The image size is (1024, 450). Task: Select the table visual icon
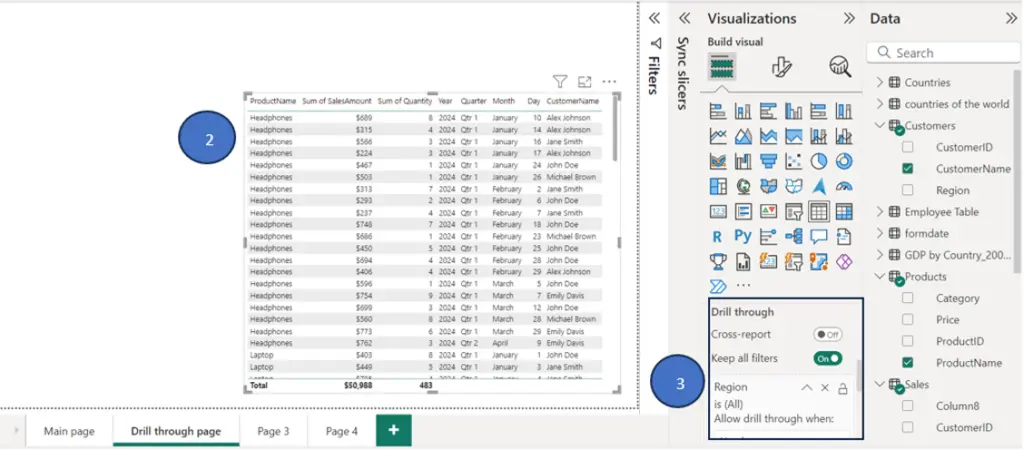[819, 212]
